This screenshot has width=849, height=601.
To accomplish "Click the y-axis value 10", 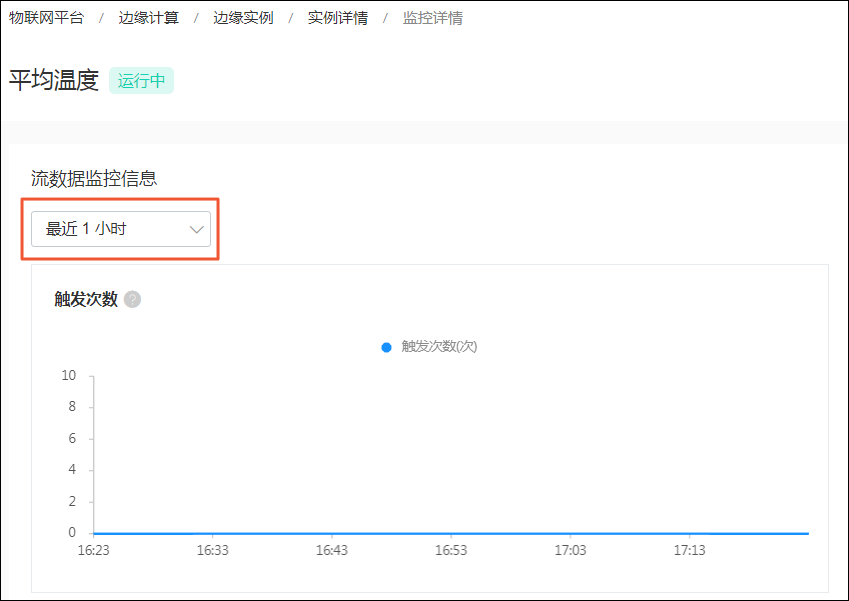I will 69,375.
